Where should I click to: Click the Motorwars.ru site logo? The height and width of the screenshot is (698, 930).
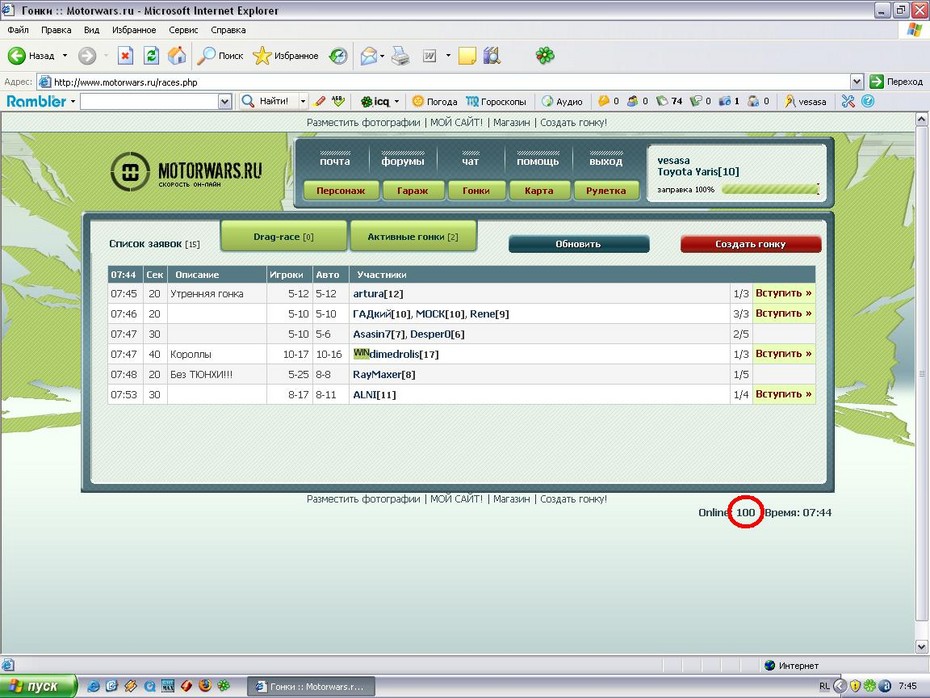click(x=186, y=171)
